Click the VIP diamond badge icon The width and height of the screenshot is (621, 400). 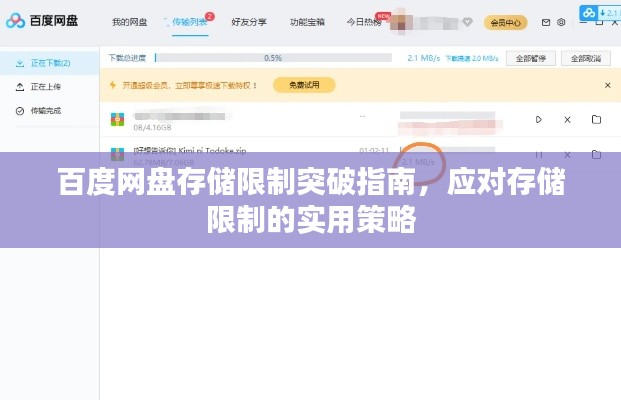[467, 22]
